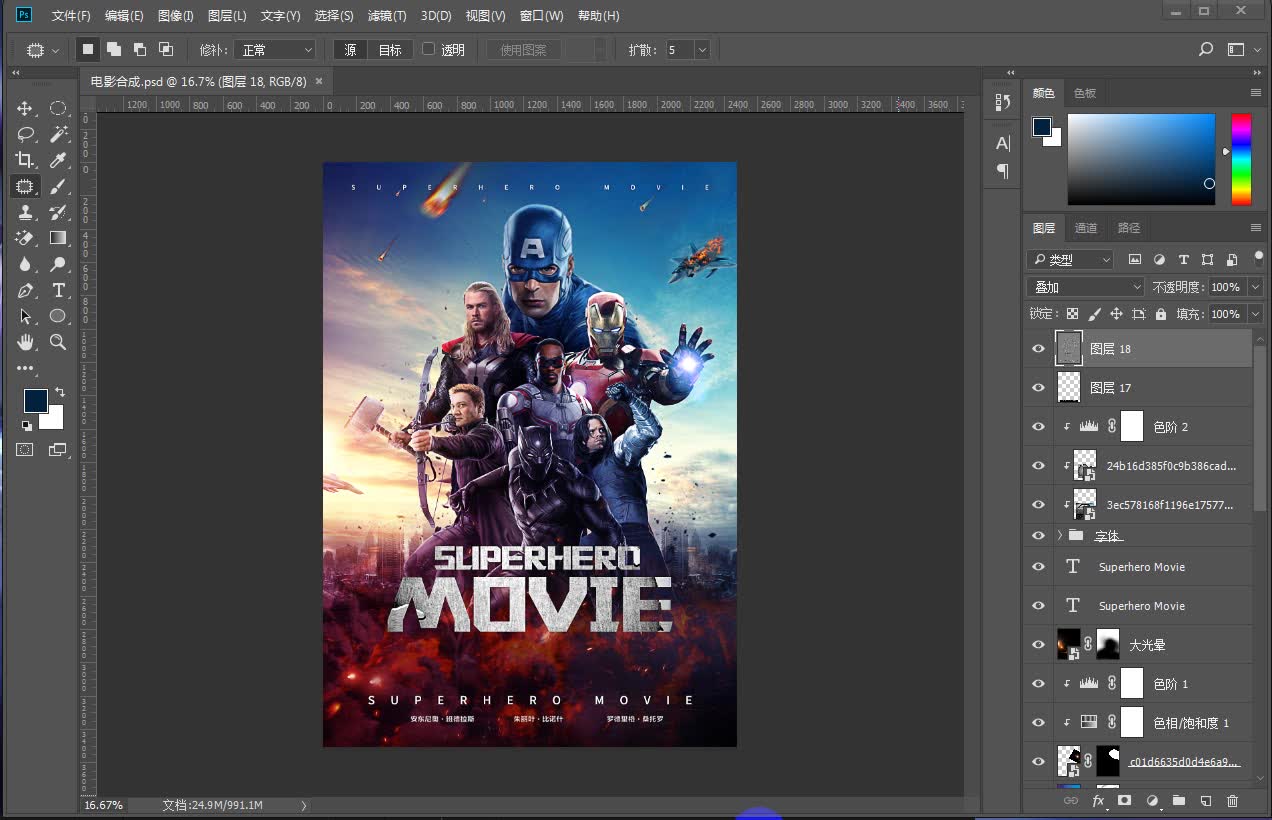Select the Hand tool
The height and width of the screenshot is (820, 1272).
[25, 342]
